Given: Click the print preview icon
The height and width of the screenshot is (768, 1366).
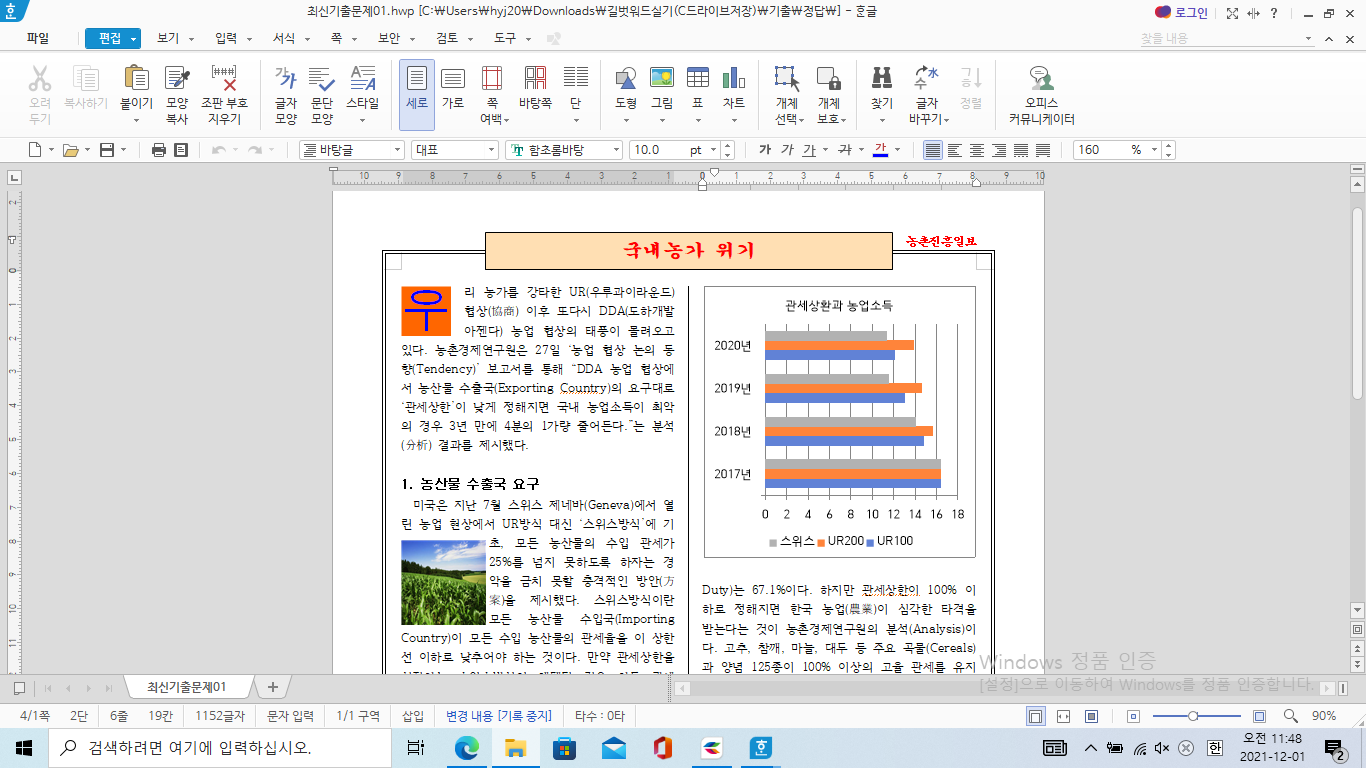Looking at the screenshot, I should (x=181, y=150).
